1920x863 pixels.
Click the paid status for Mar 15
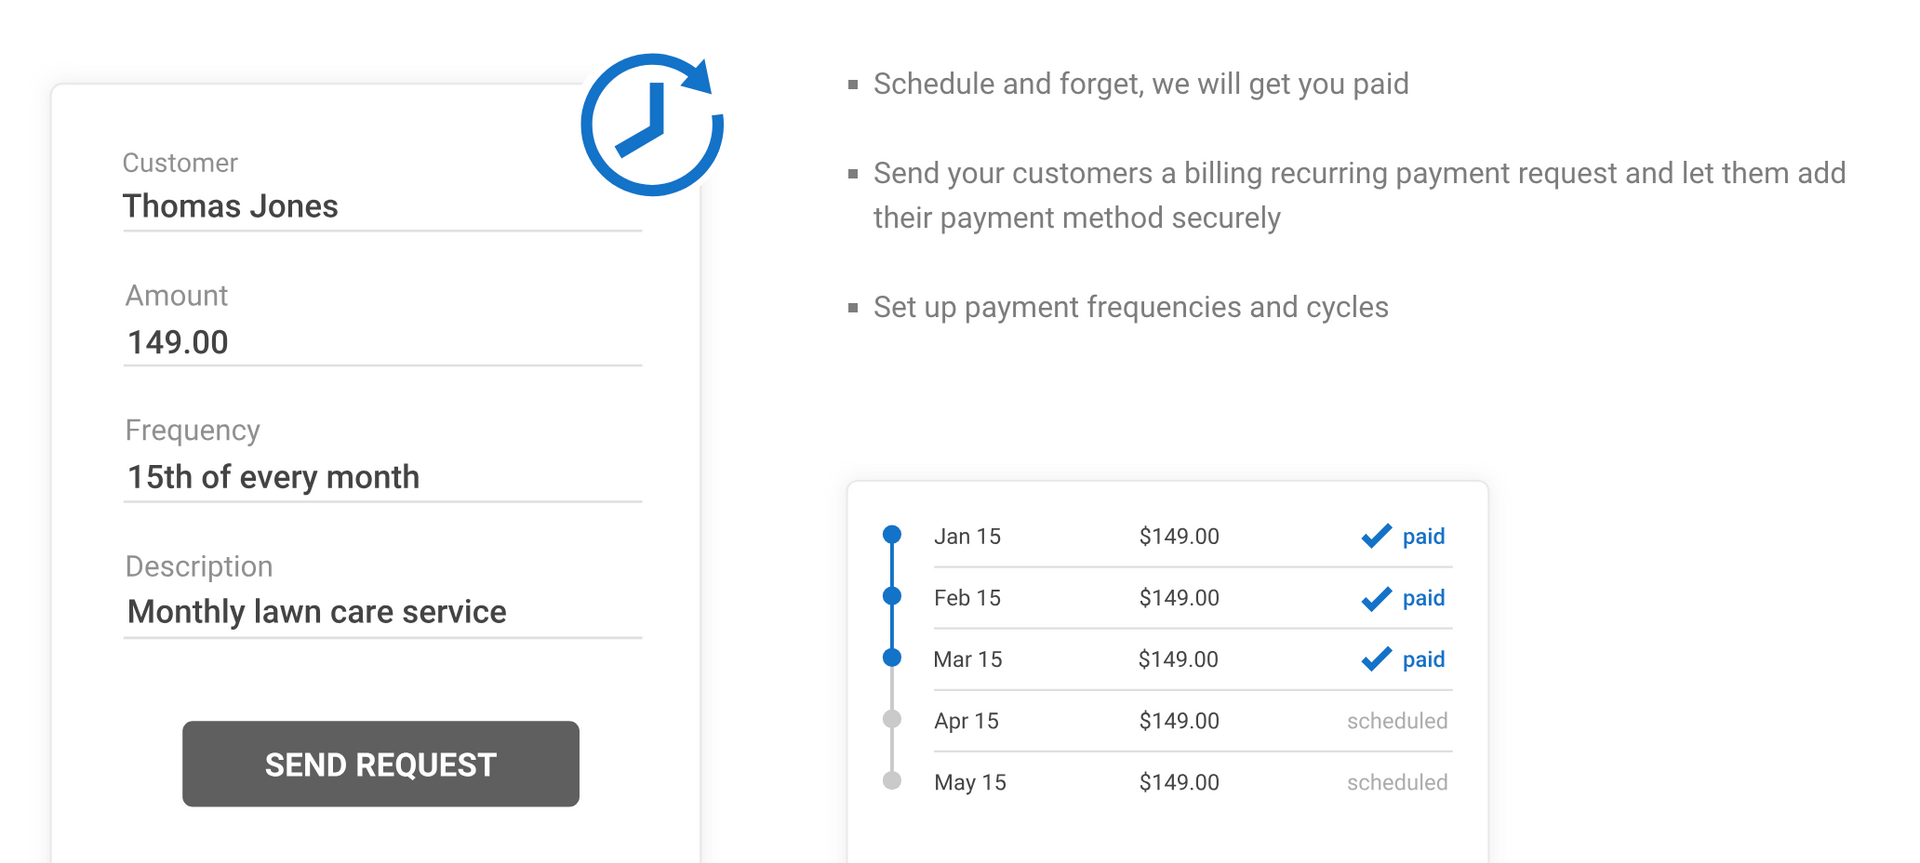[x=1423, y=660]
